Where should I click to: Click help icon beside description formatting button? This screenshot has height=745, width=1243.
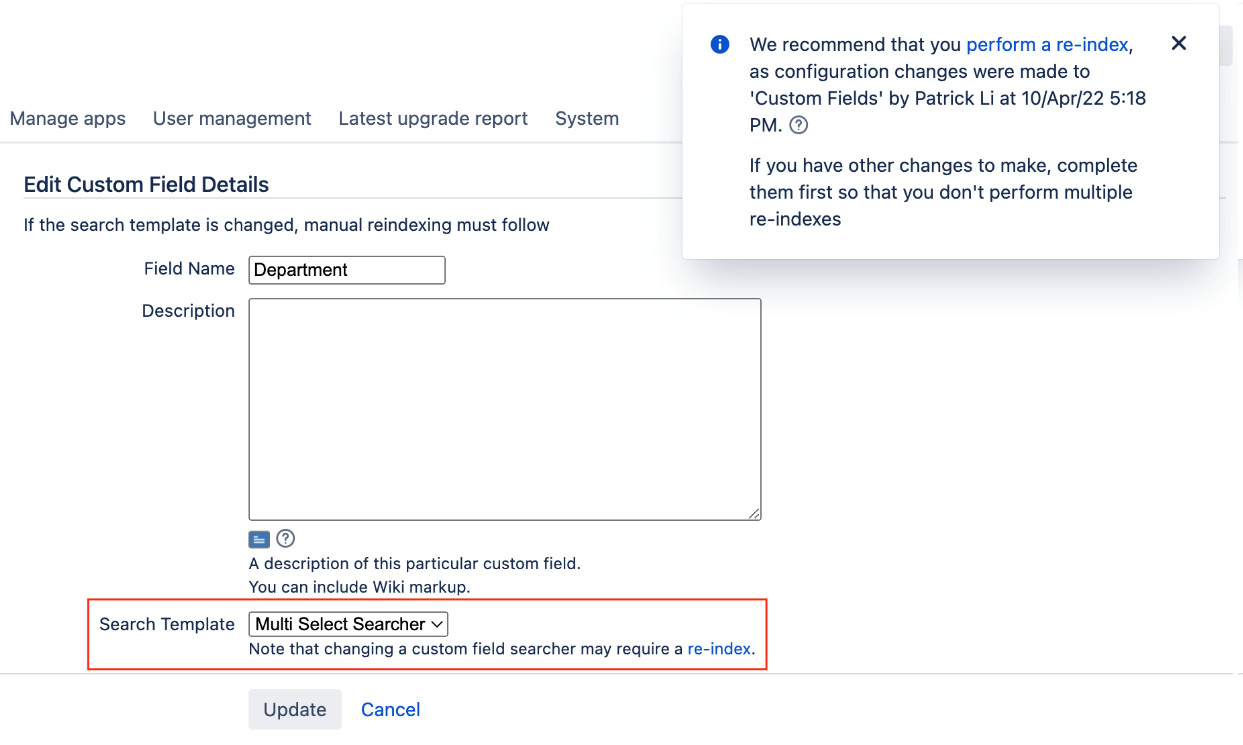285,539
